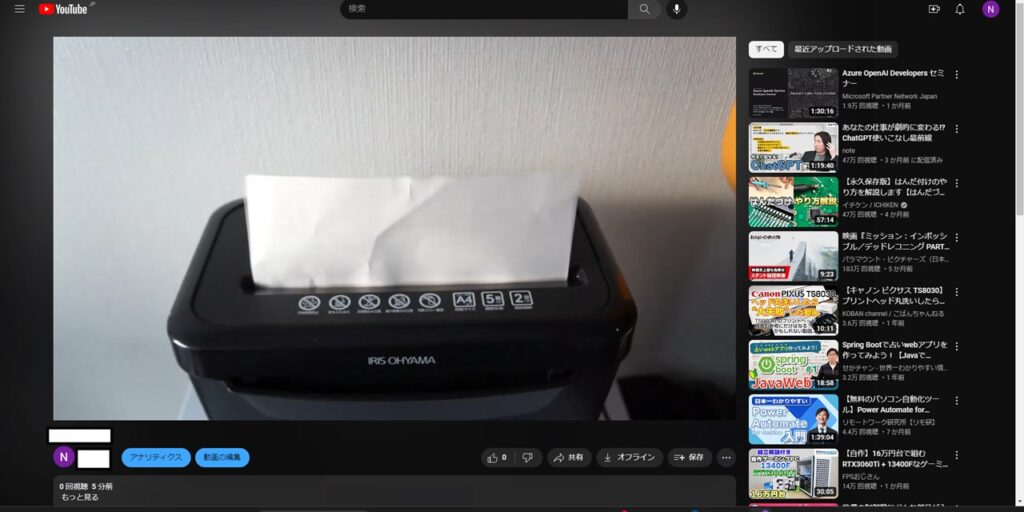Download video with オフライン button
Image resolution: width=1024 pixels, height=512 pixels.
(629, 458)
